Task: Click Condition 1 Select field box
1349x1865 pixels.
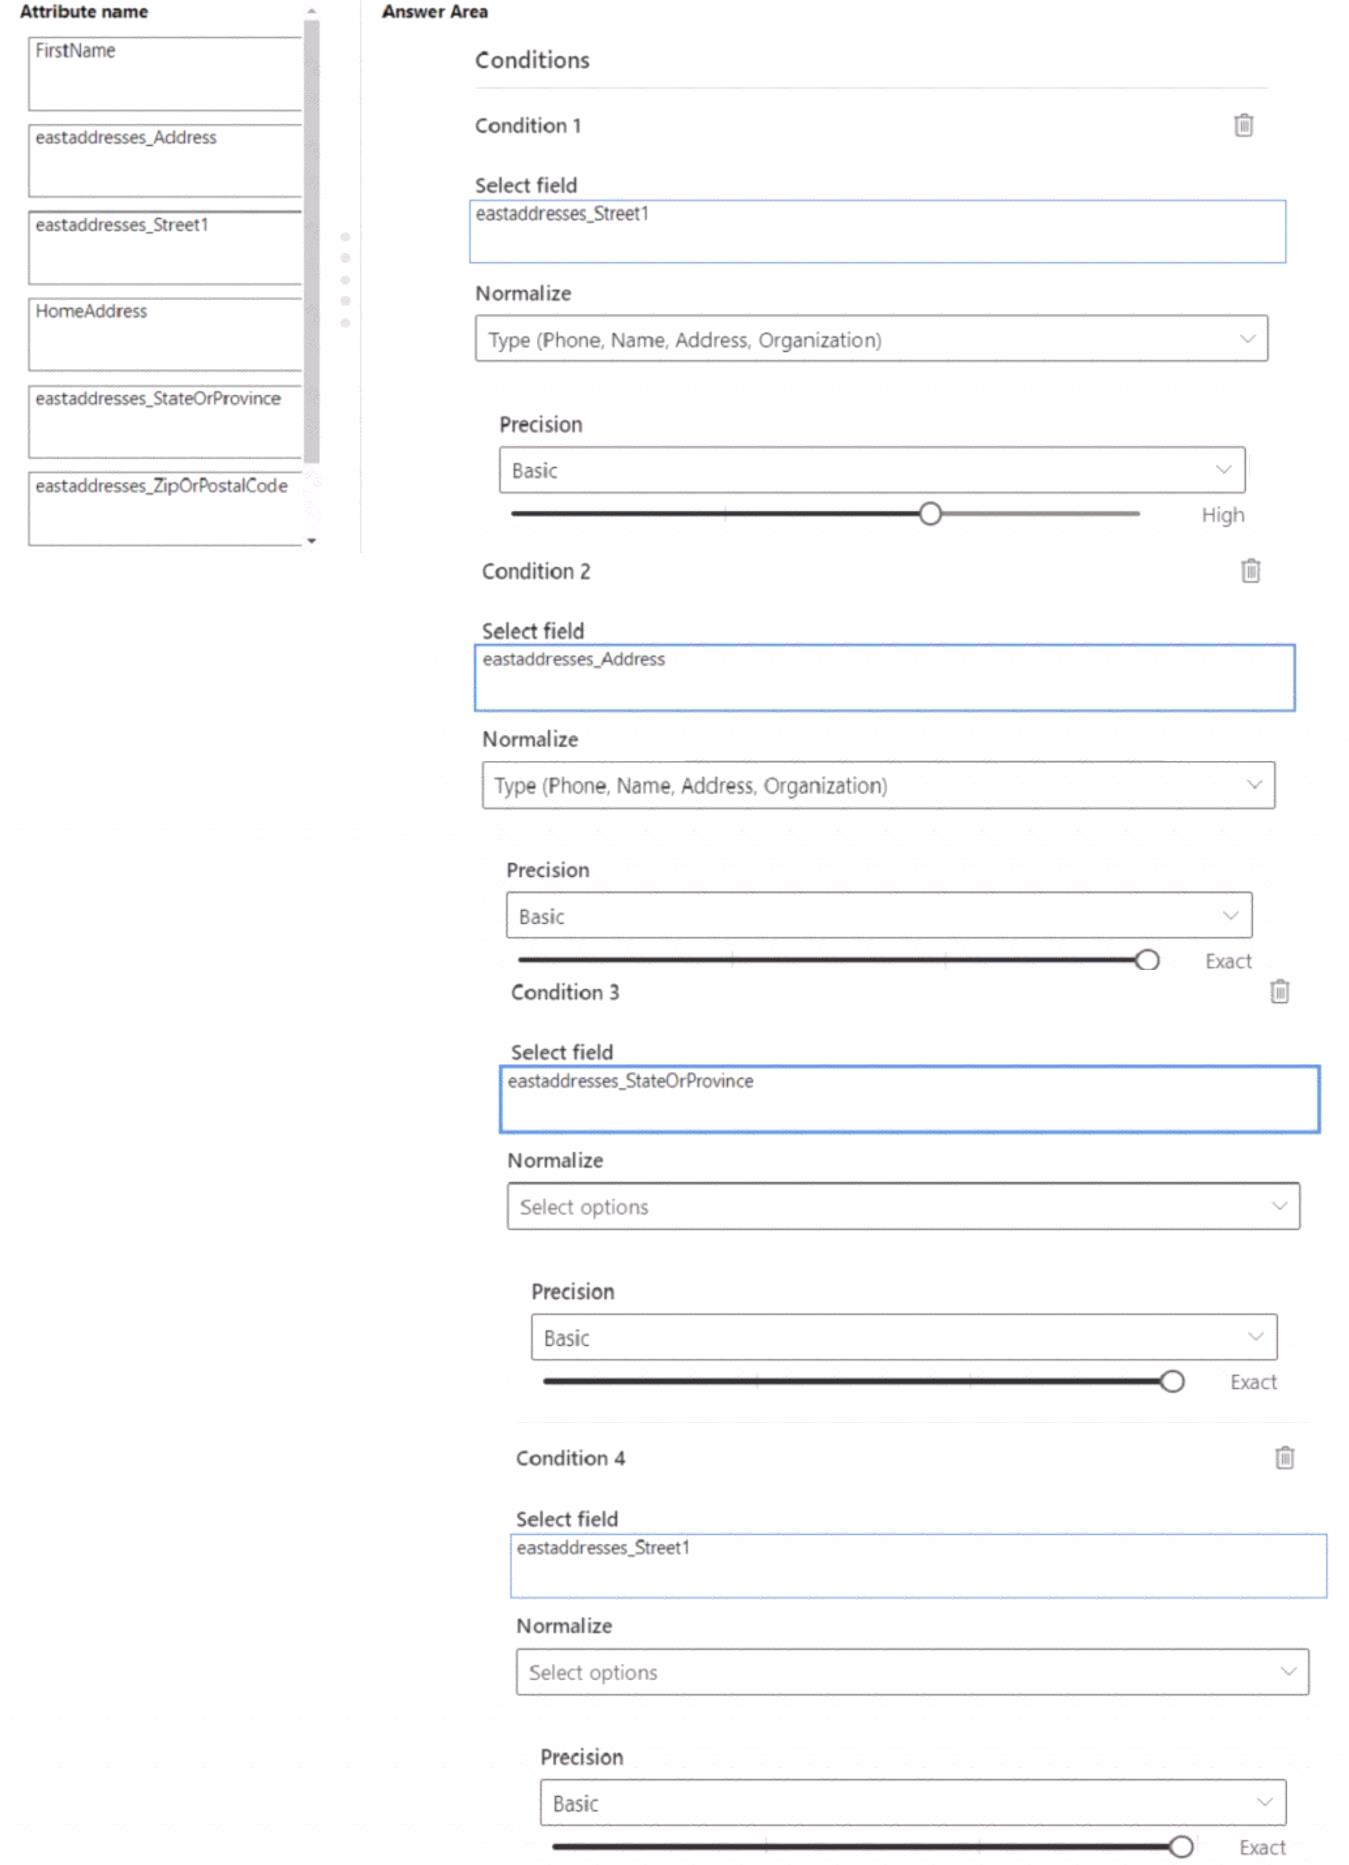Action: click(x=877, y=232)
